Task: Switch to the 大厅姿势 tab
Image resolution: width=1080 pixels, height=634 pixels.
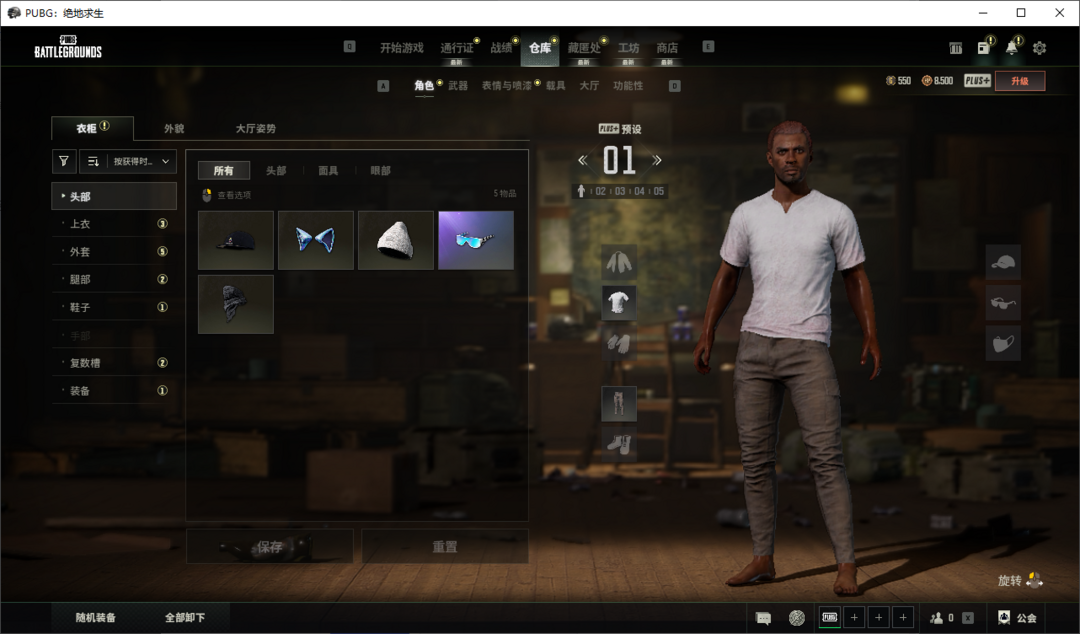Action: tap(256, 129)
